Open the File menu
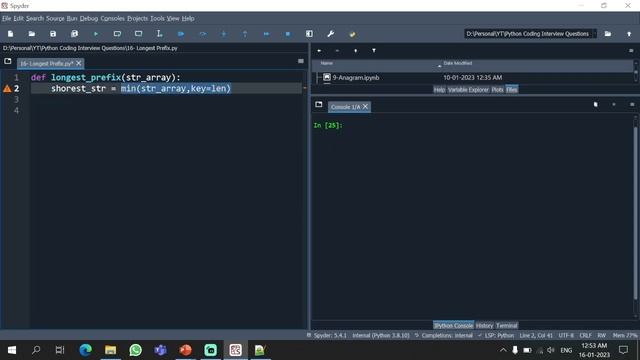Viewport: 640px width, 360px height. (x=7, y=18)
